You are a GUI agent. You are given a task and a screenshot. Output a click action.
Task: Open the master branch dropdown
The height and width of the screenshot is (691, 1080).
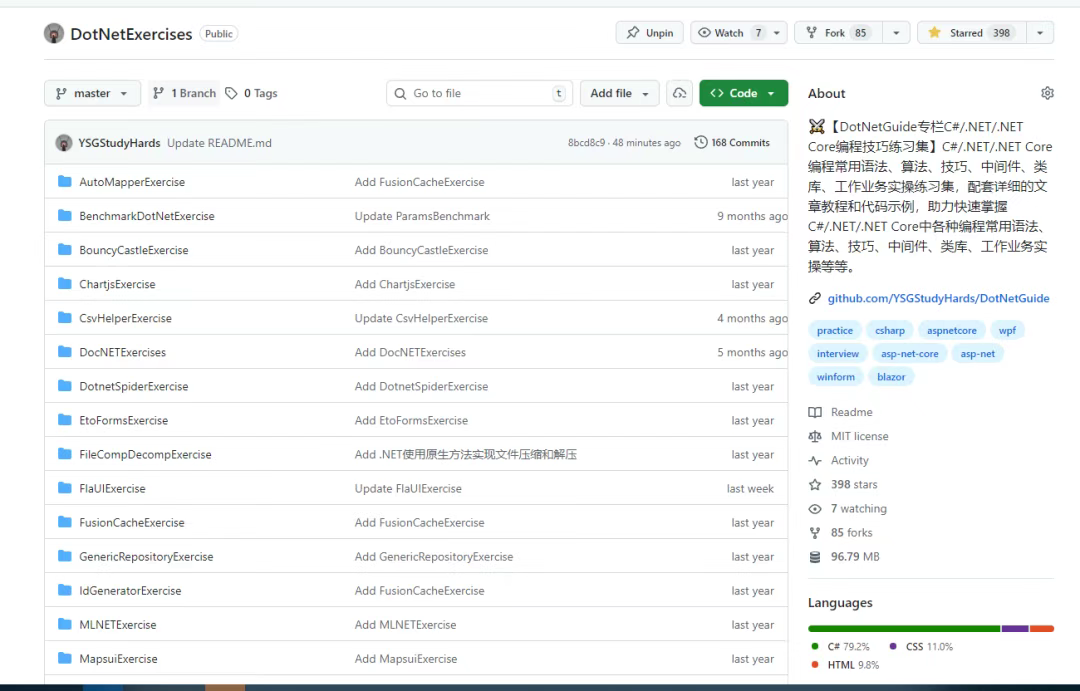[x=92, y=93]
